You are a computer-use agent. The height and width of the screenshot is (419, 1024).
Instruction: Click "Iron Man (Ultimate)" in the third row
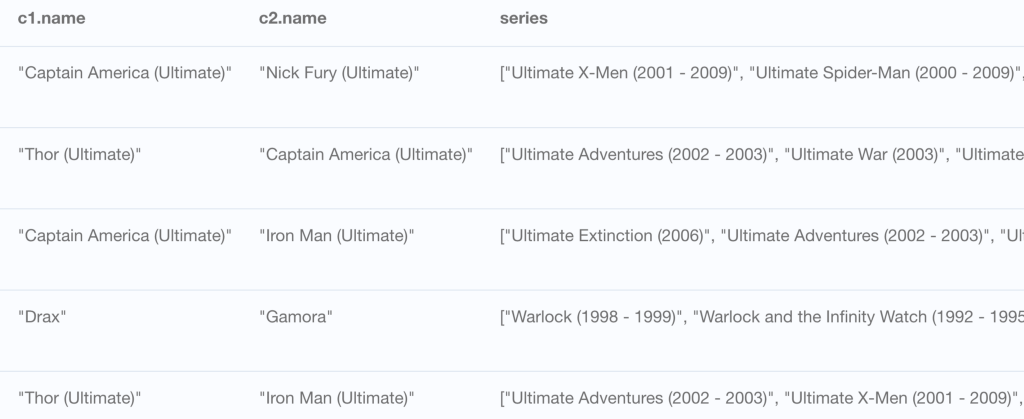point(337,236)
